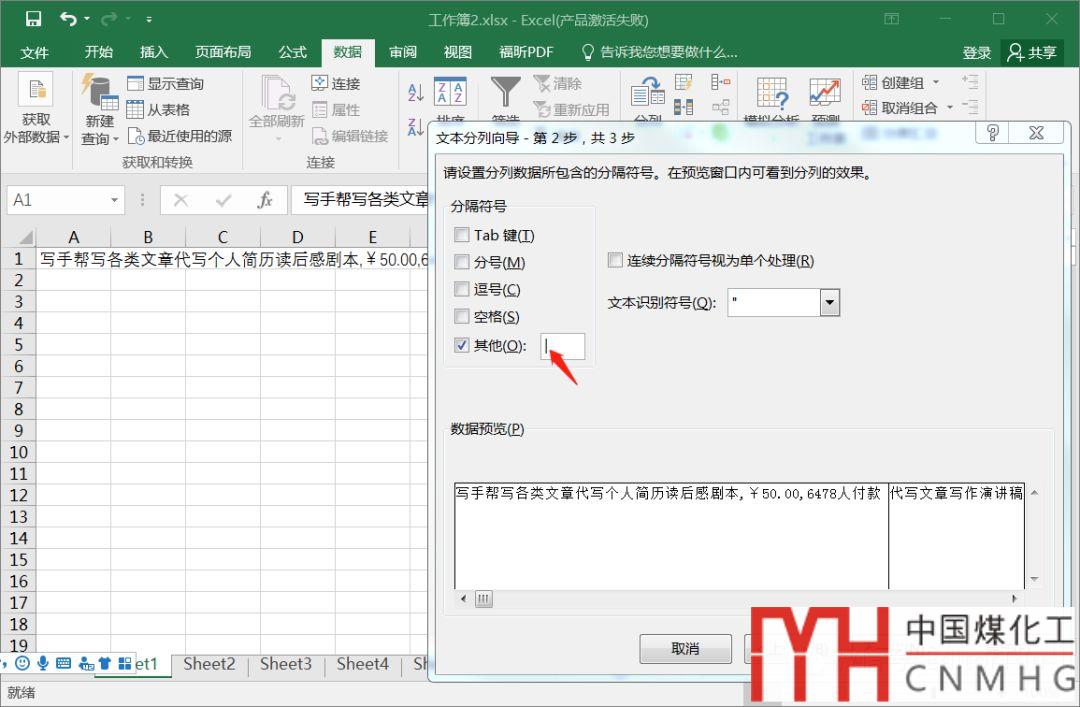Click the 其他 custom delimiter input field

click(x=563, y=346)
